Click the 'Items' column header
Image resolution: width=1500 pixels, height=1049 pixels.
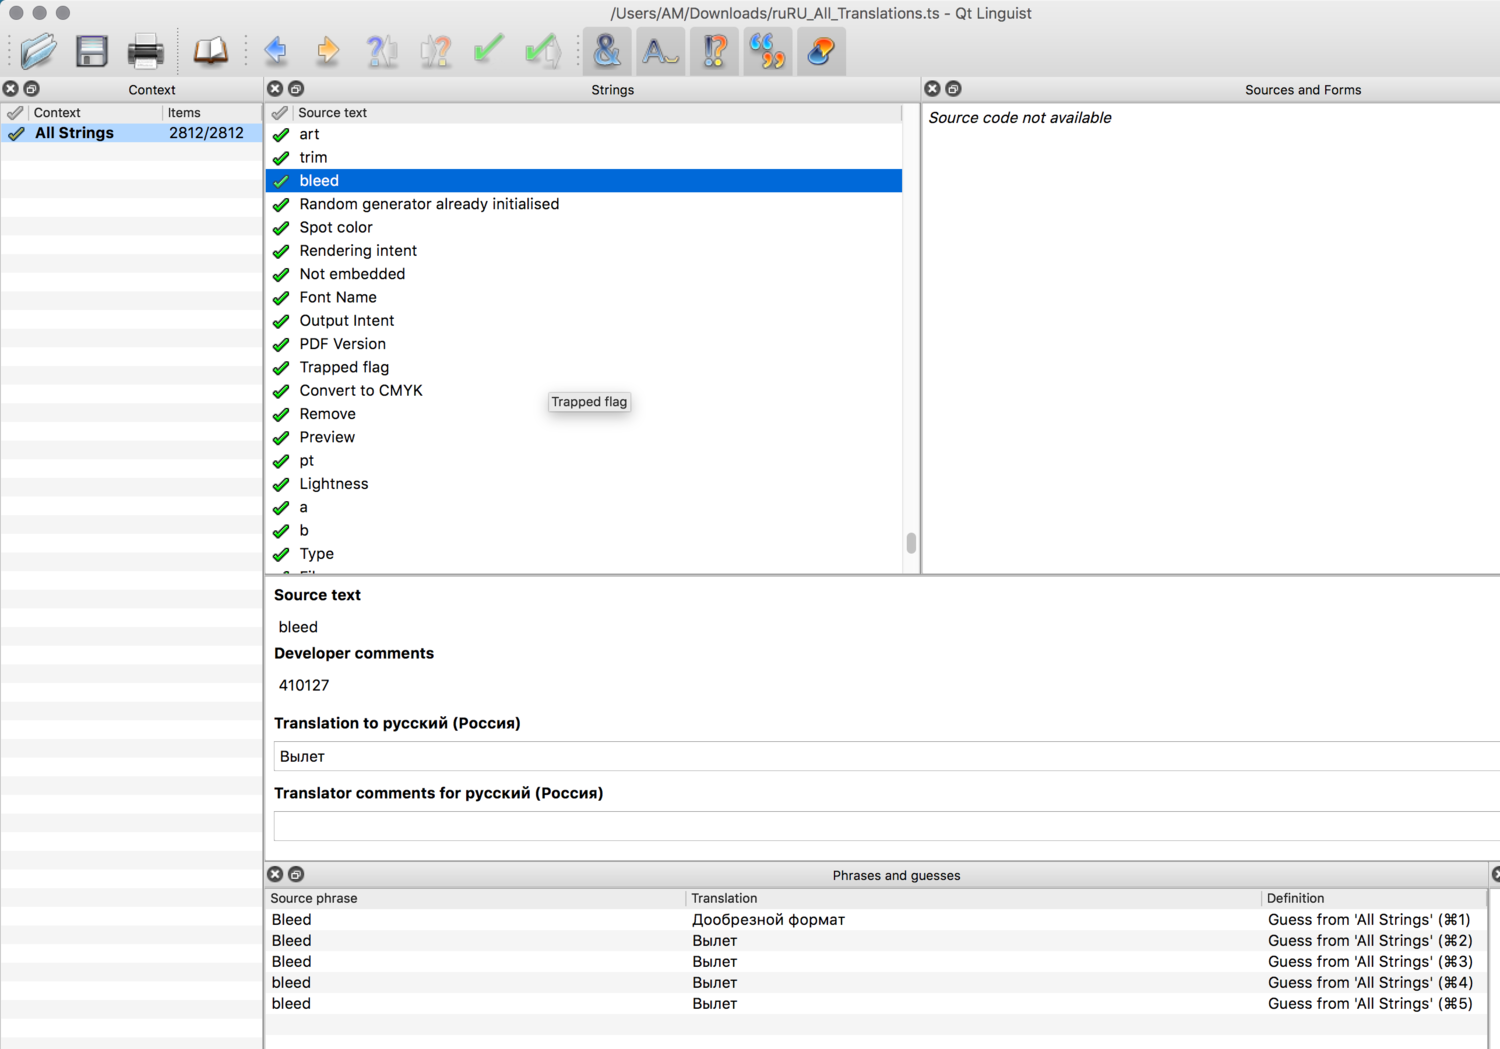pyautogui.click(x=184, y=113)
